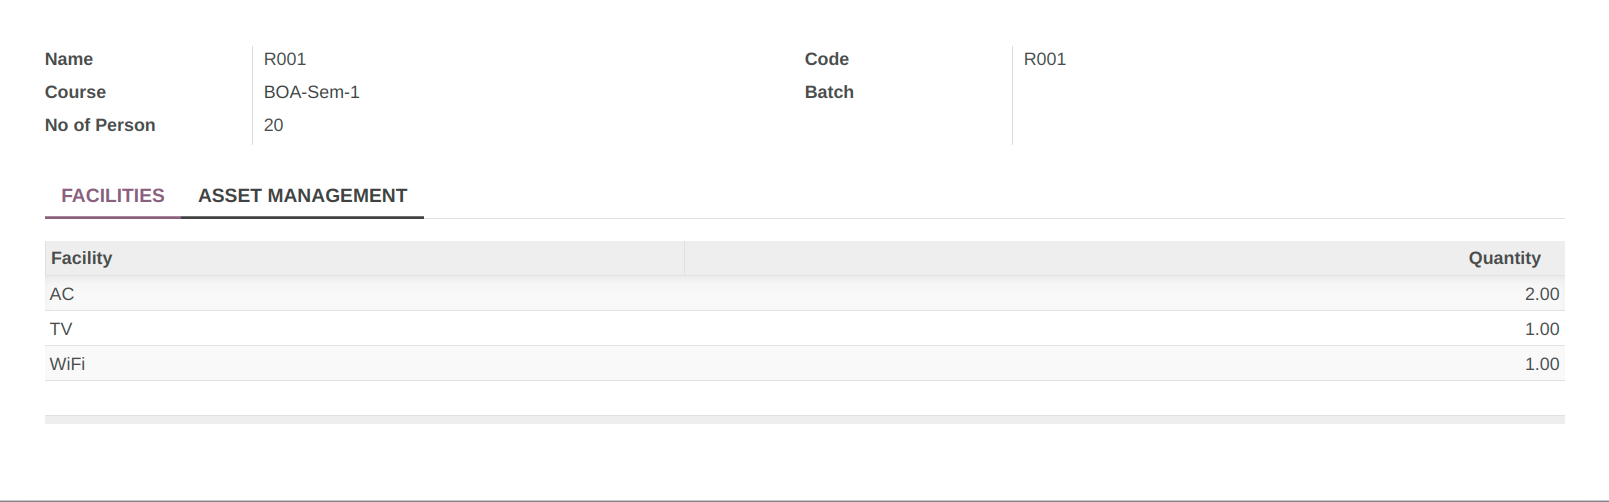This screenshot has width=1609, height=502.
Task: Select the WiFi facility row
Action: pos(805,364)
